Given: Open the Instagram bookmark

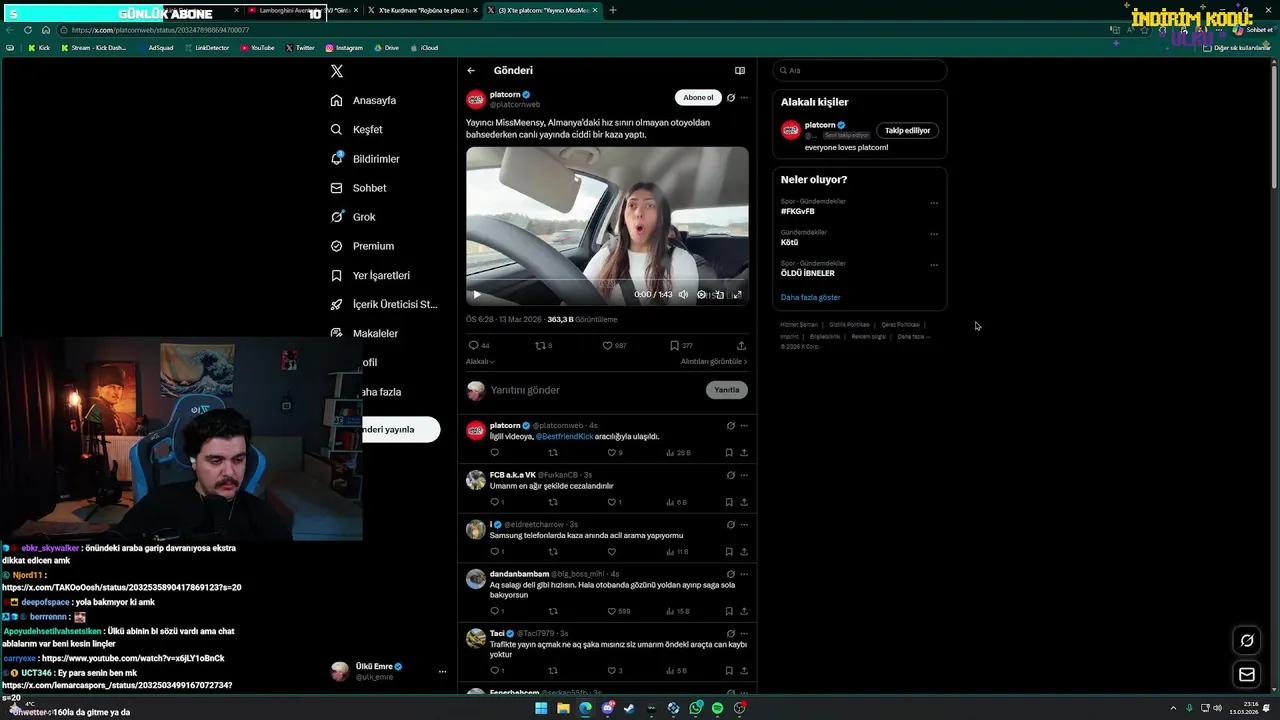Looking at the screenshot, I should coord(344,48).
